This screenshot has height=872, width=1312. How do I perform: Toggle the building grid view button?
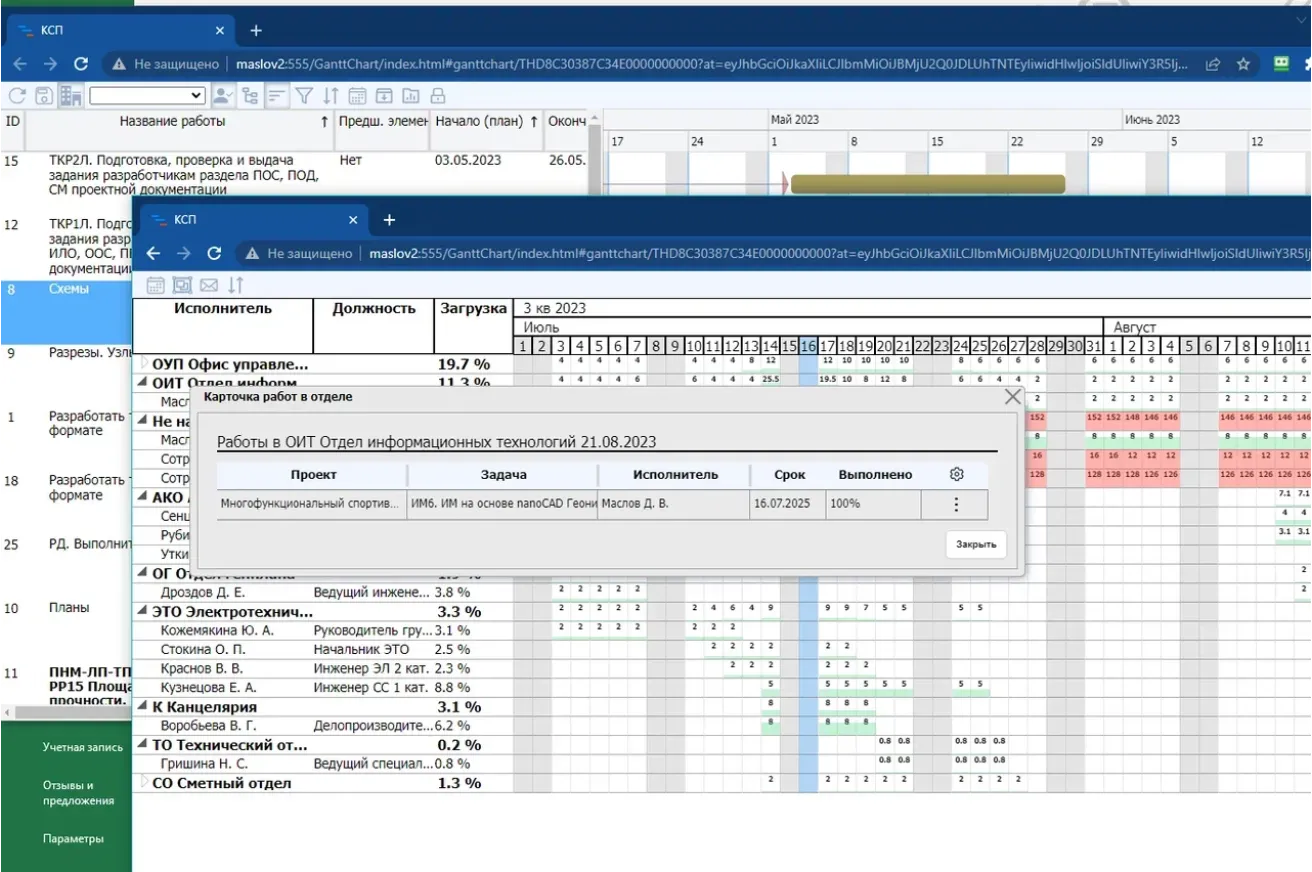[x=71, y=96]
